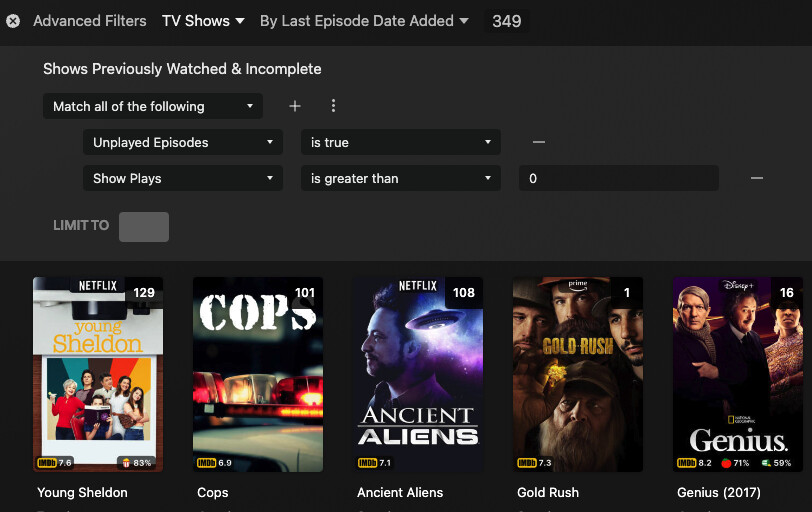
Task: Click the Gold Rush title link
Action: click(x=548, y=492)
